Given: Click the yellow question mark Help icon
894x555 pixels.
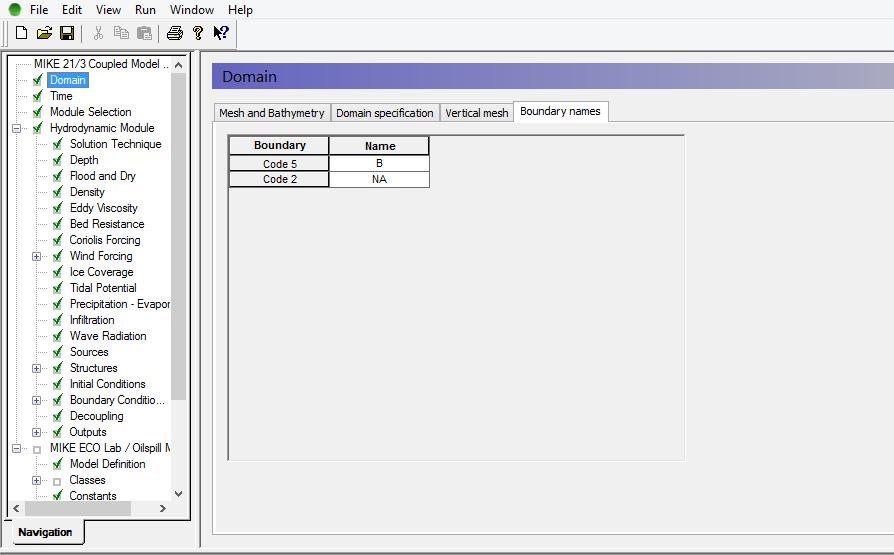Looking at the screenshot, I should 197,33.
